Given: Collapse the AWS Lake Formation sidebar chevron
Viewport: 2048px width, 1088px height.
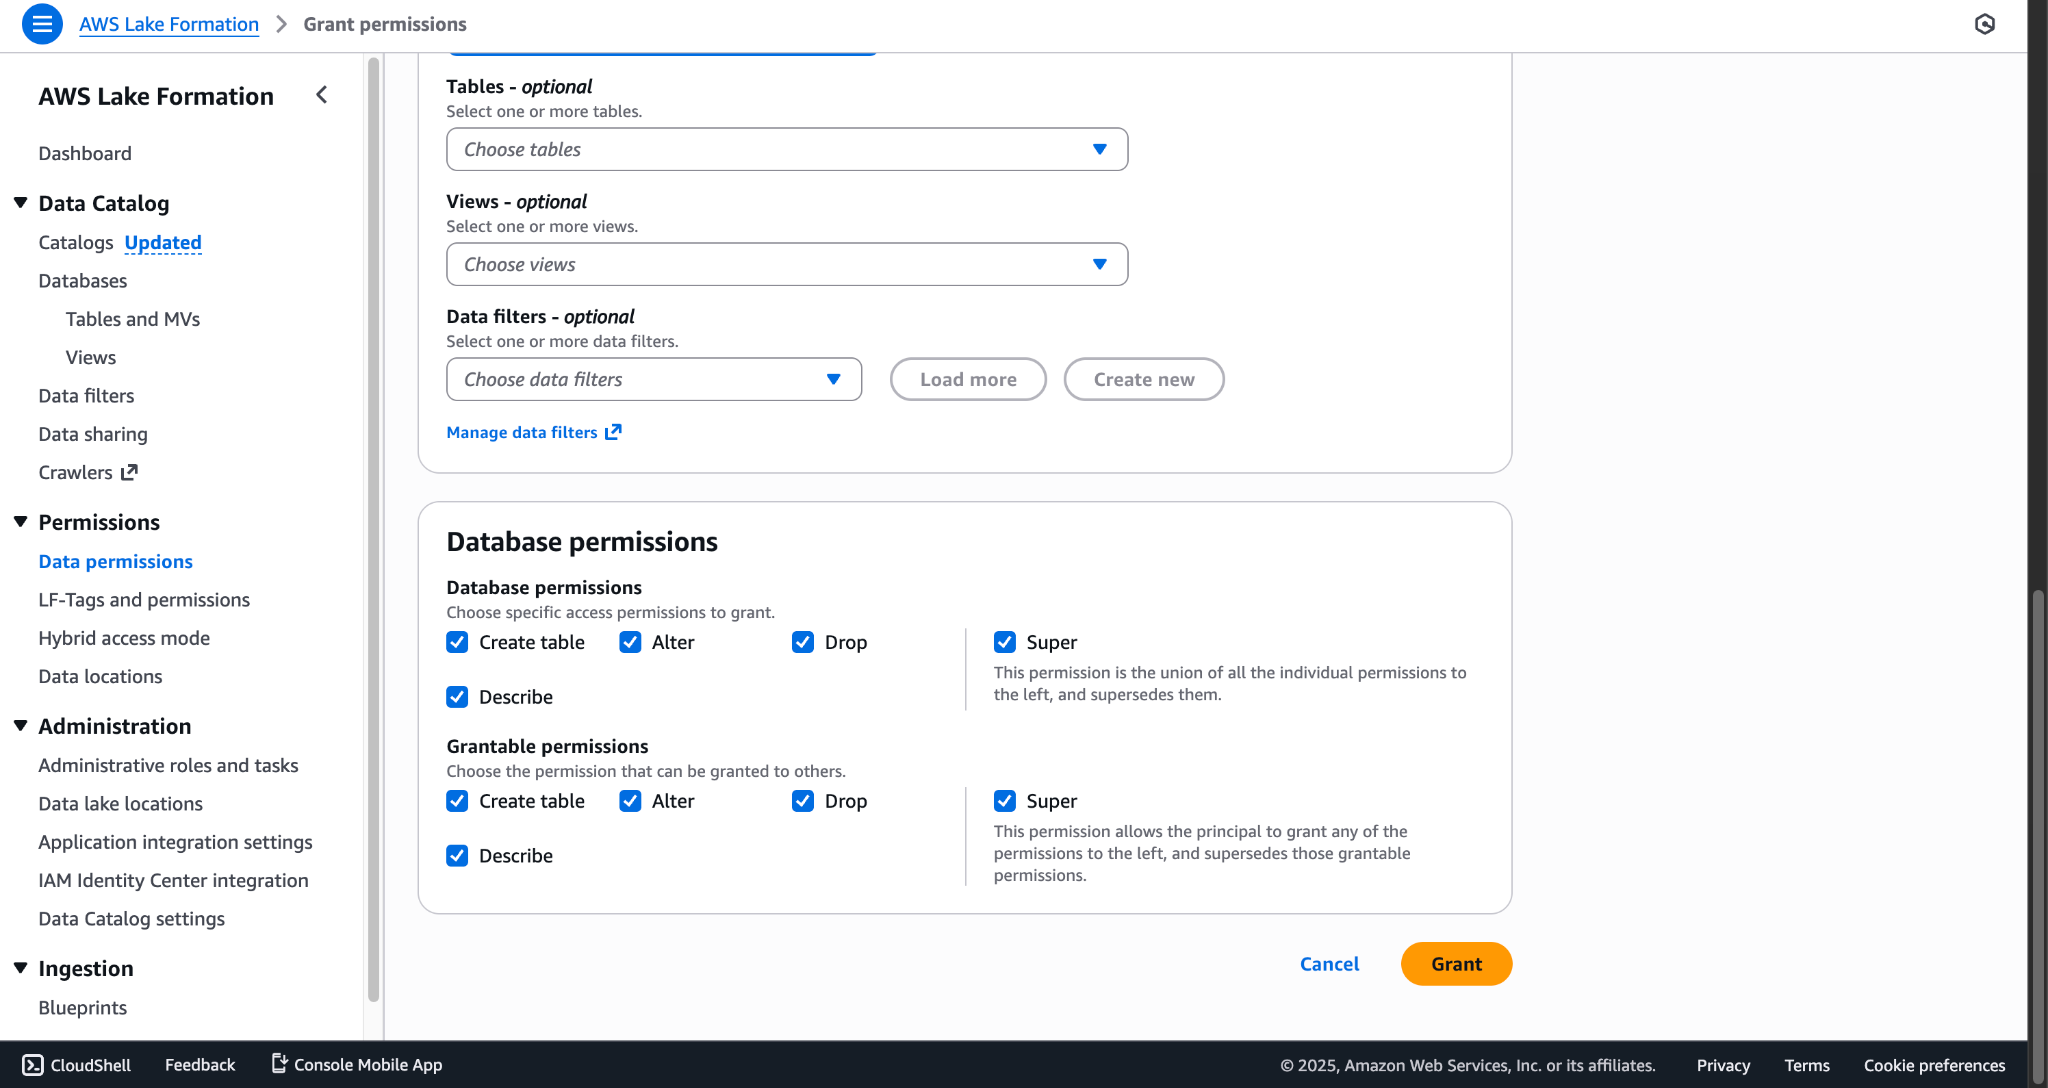Looking at the screenshot, I should (x=321, y=95).
